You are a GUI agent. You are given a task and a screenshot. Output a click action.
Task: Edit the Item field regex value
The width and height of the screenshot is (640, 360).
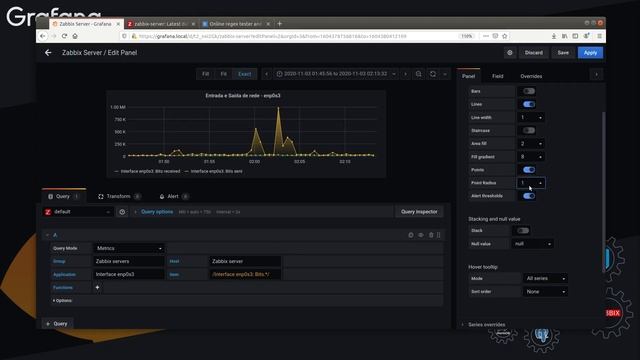click(x=245, y=274)
